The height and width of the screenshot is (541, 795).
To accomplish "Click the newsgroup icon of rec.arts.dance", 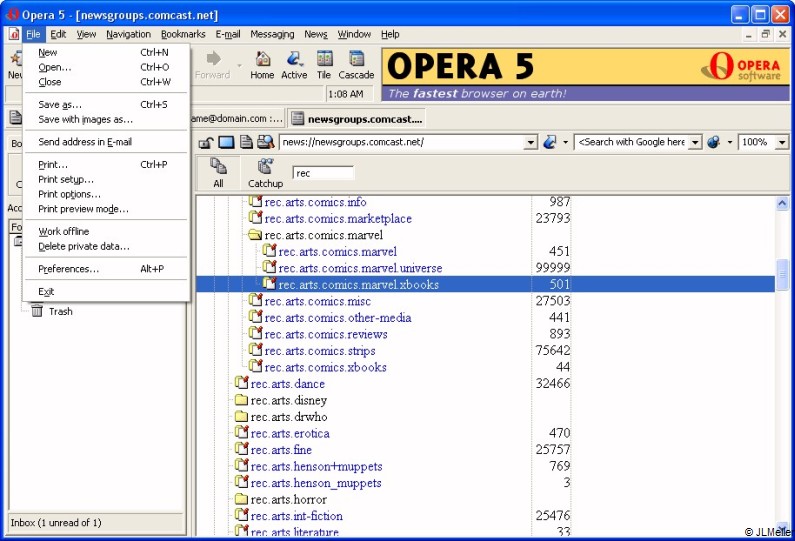I will [241, 383].
